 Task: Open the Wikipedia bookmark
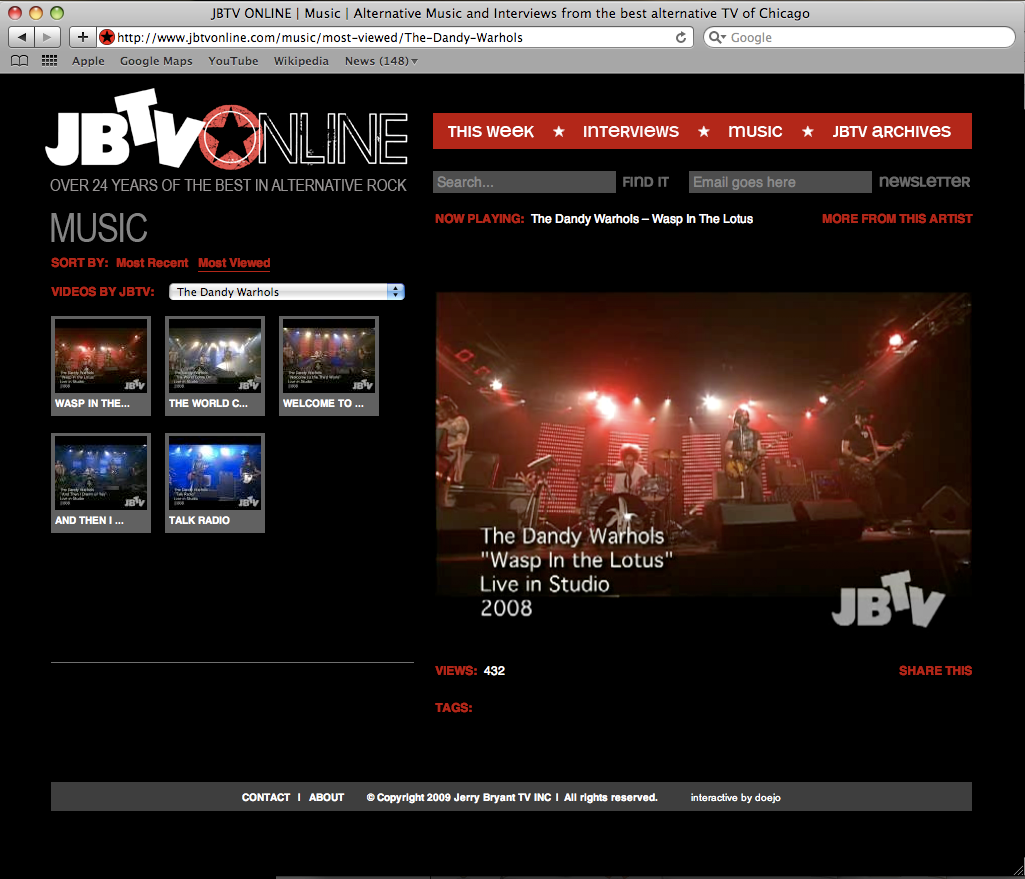point(301,61)
